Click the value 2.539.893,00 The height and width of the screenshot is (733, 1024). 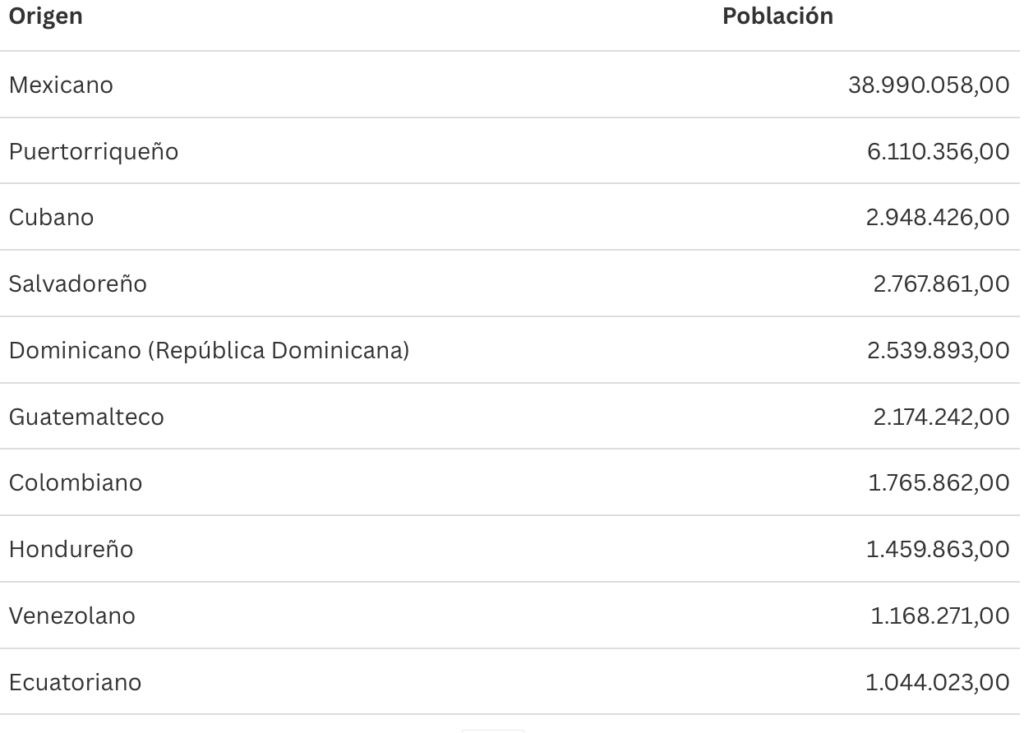coord(936,350)
